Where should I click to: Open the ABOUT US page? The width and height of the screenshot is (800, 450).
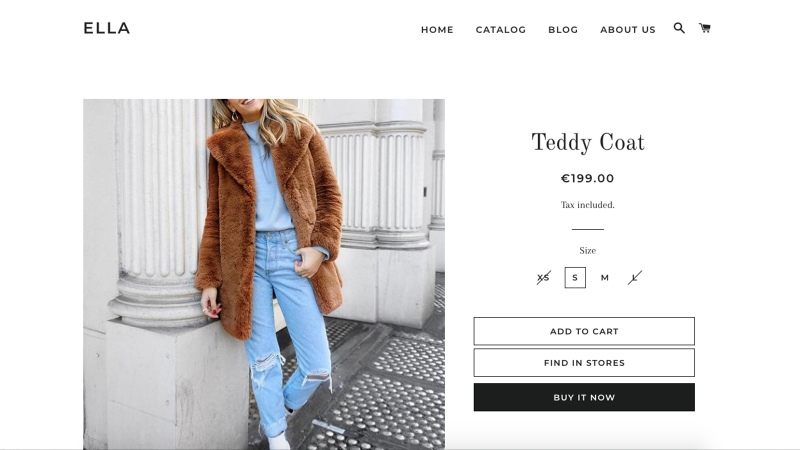pyautogui.click(x=628, y=30)
